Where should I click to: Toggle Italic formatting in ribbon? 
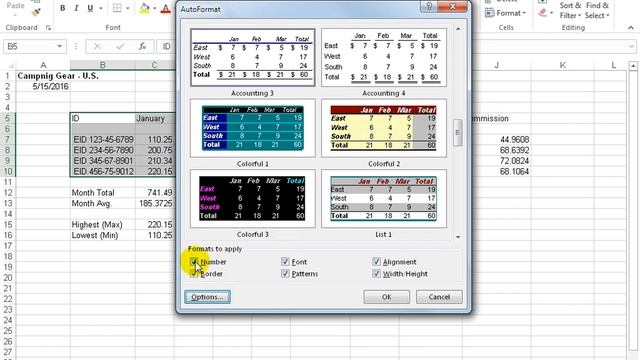click(x=76, y=8)
